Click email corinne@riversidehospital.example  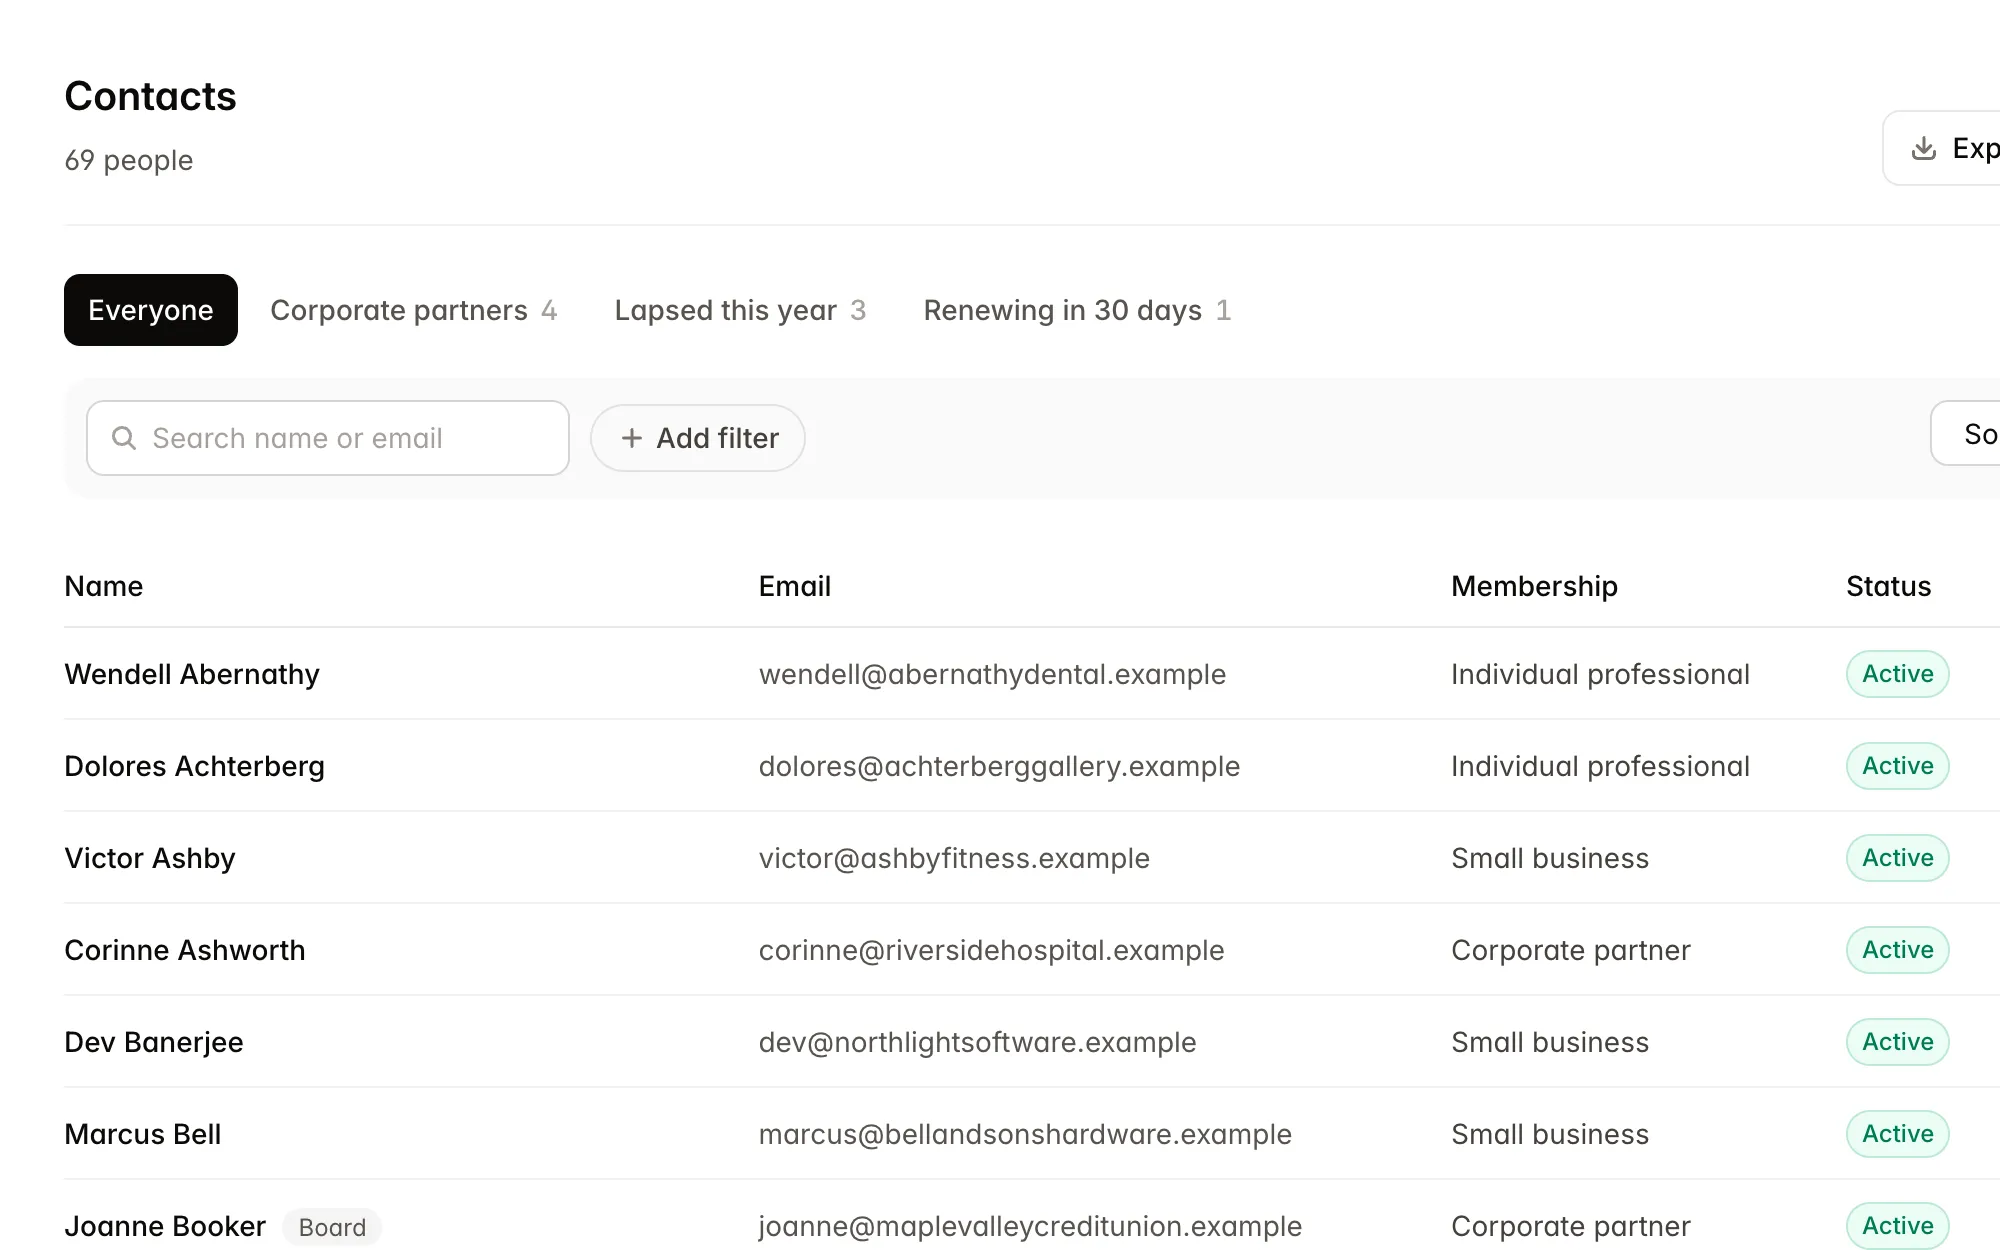(x=991, y=950)
